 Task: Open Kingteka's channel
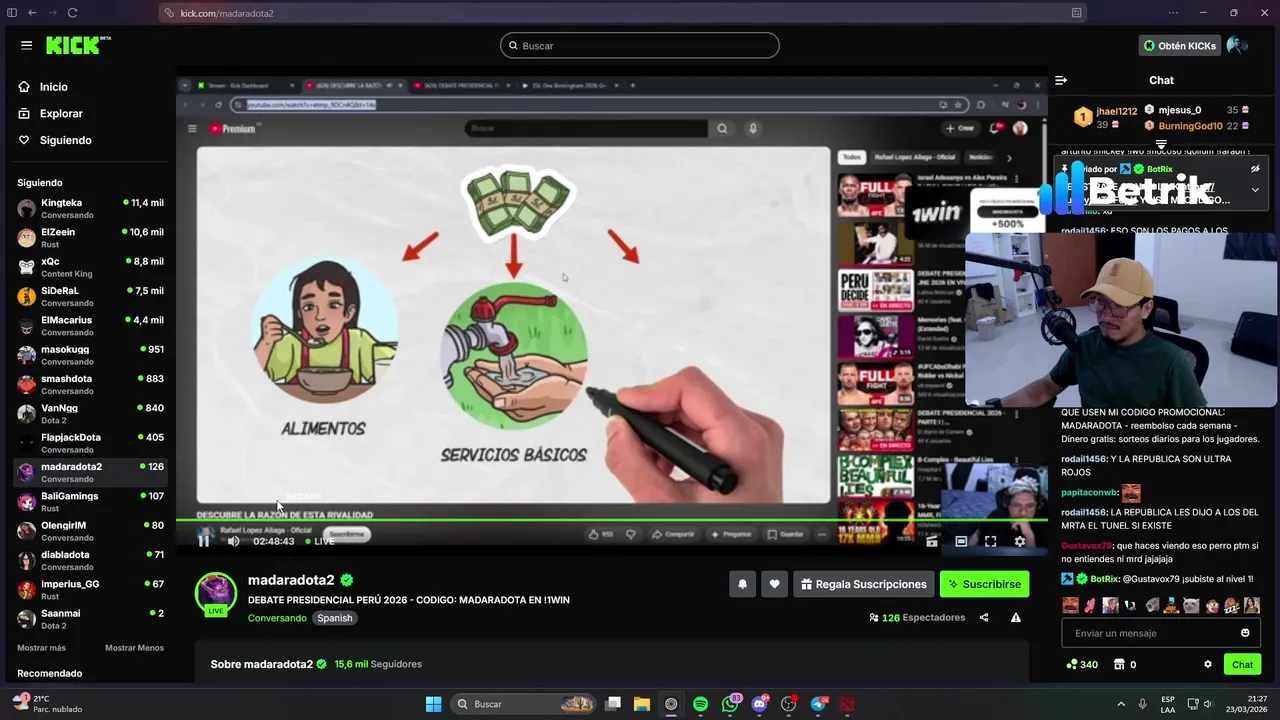(90, 208)
